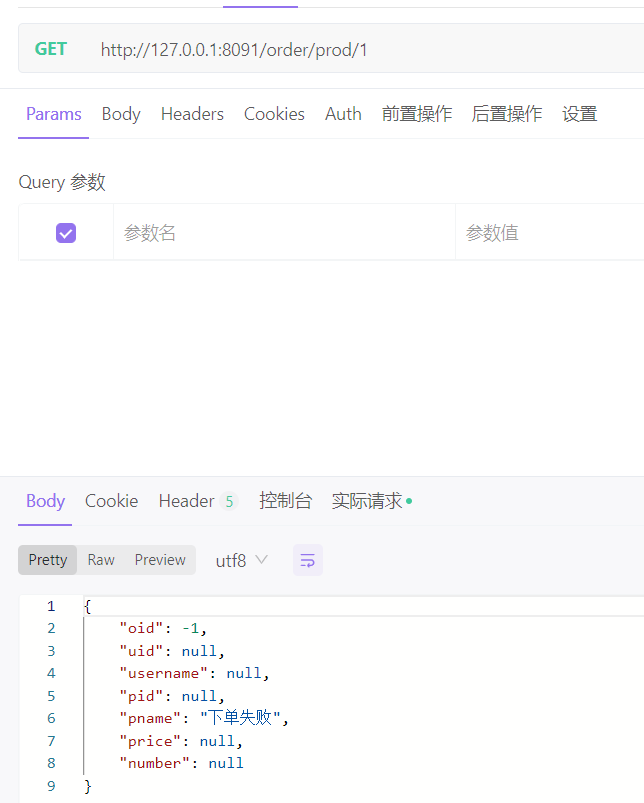Click the "oid": -1 line in response

[163, 628]
